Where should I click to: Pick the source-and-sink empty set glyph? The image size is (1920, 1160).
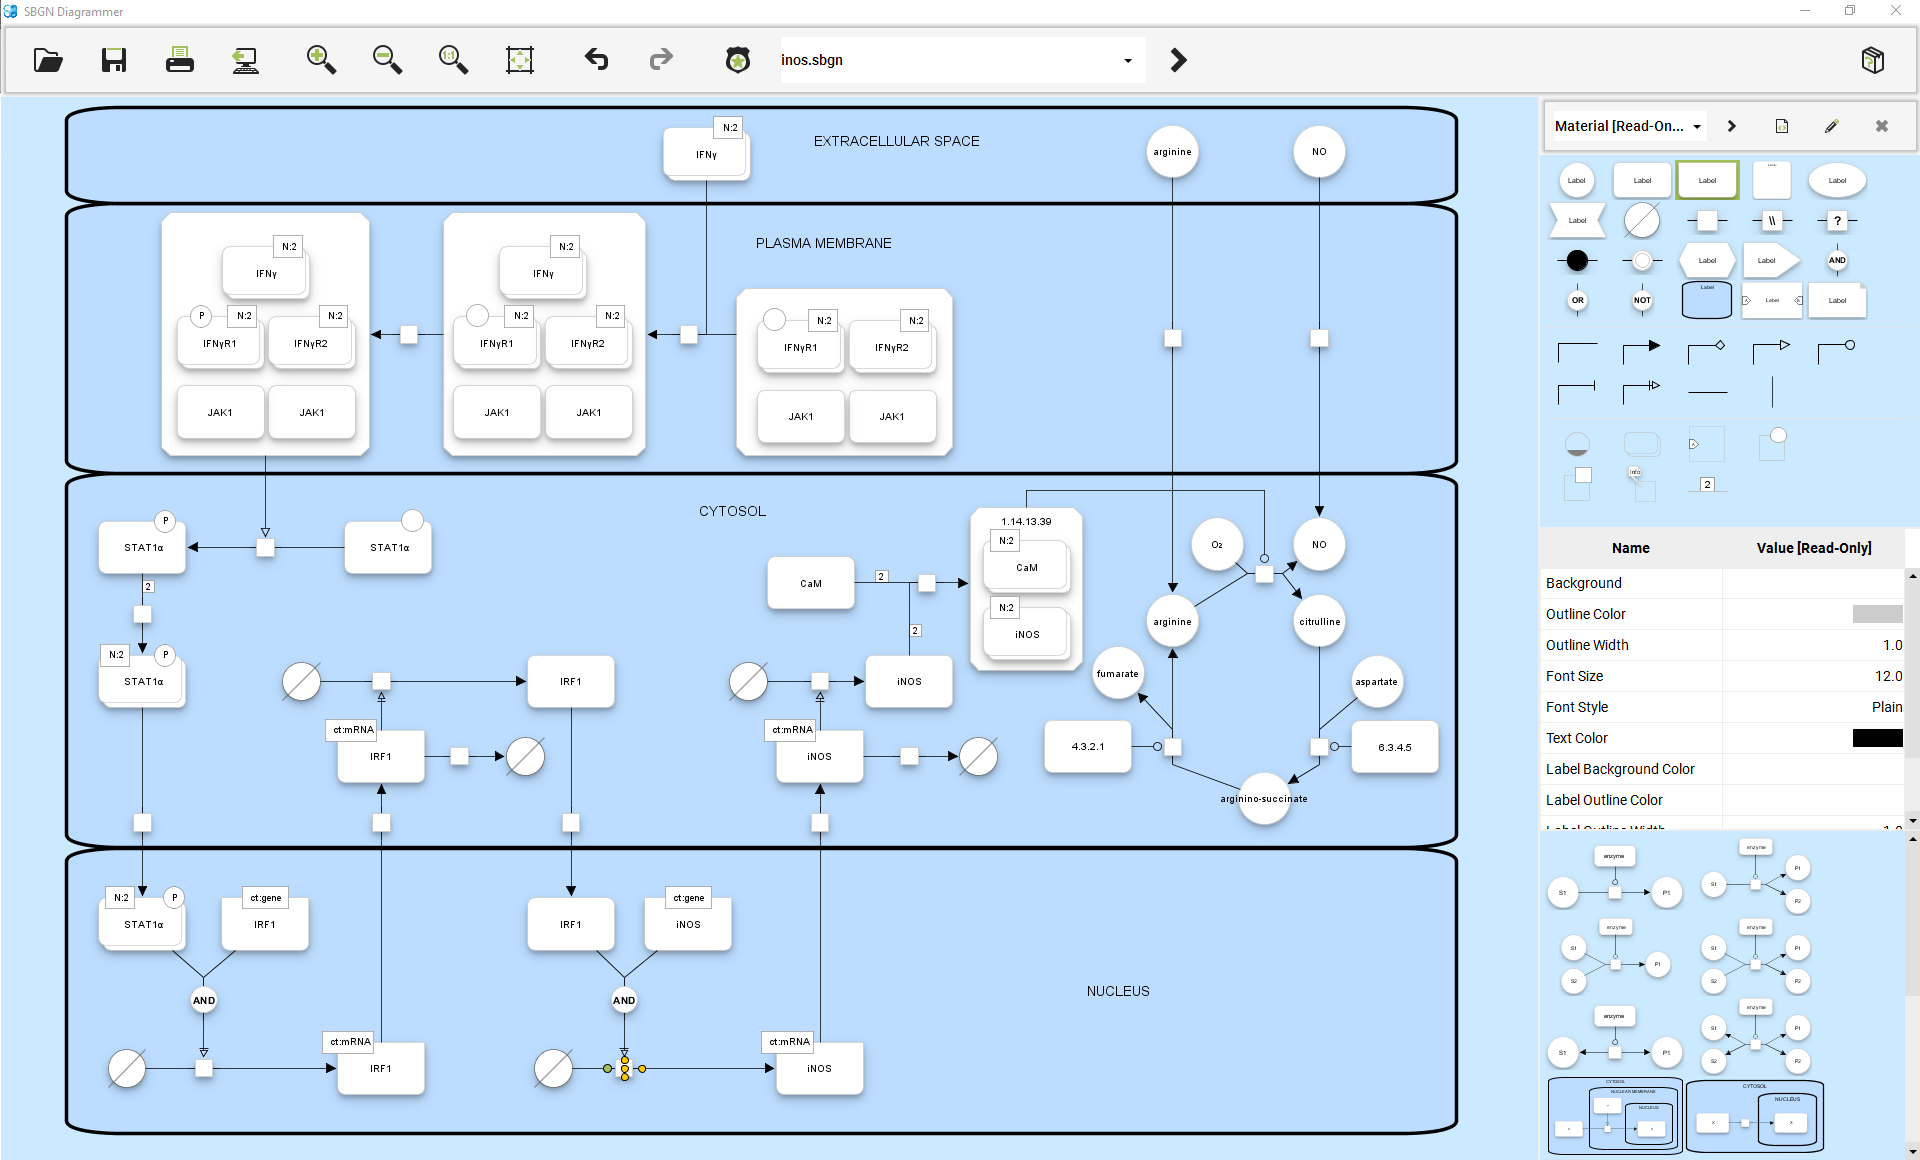1642,221
